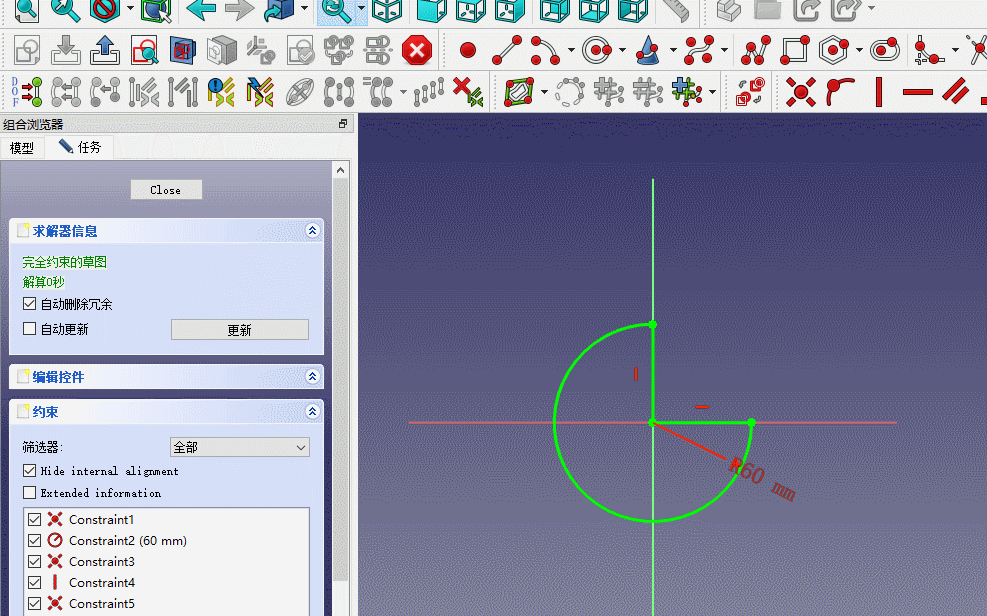Apply the vertical constraint tool
This screenshot has height=616, width=987.
(x=879, y=93)
